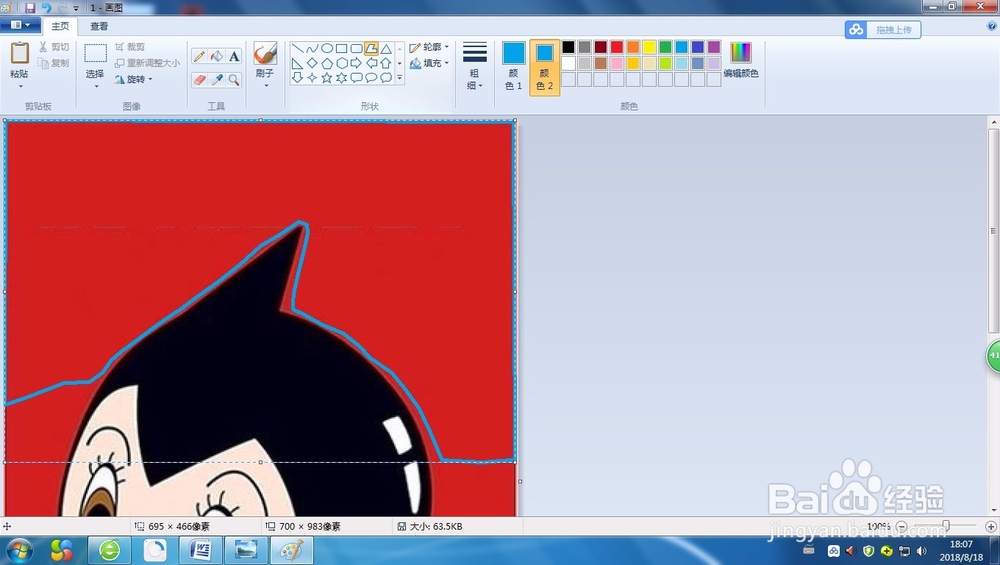Choose the Right triangle shape
Image resolution: width=1000 pixels, height=565 pixels.
(297, 63)
